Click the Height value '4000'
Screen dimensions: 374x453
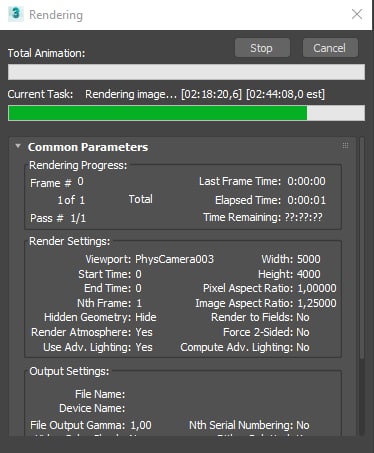(309, 274)
